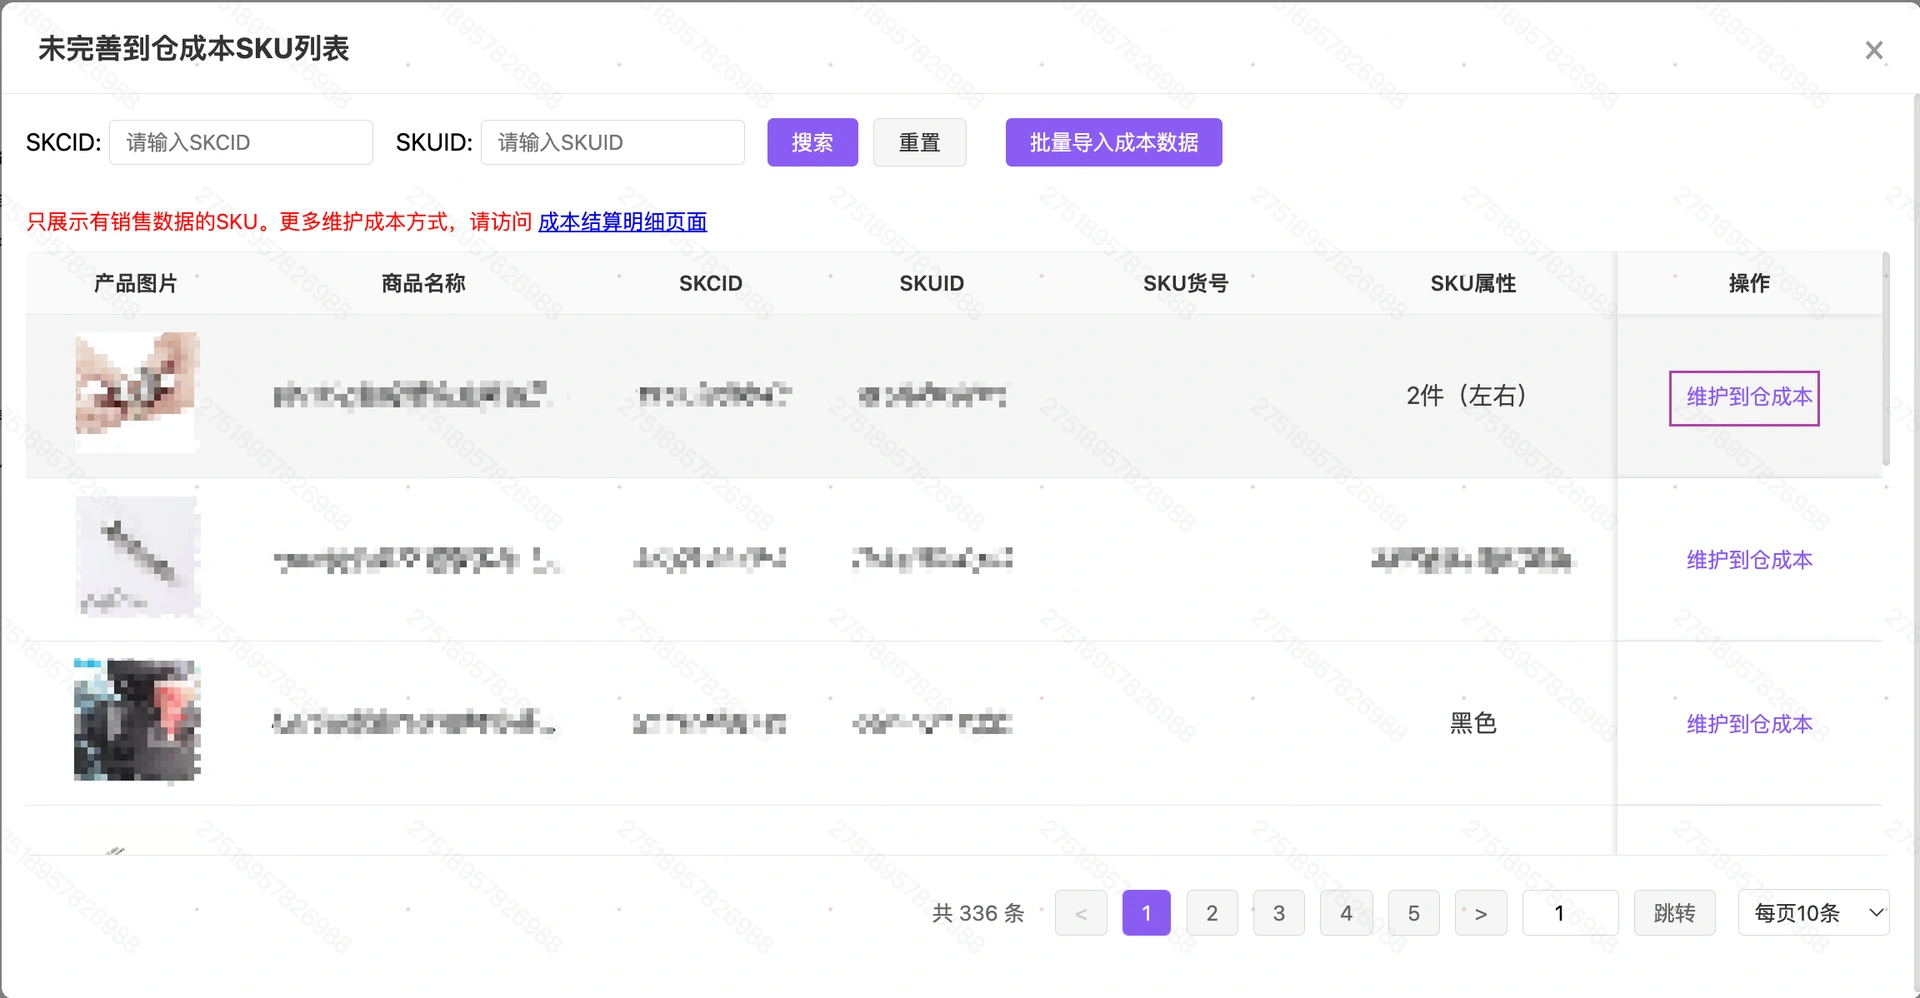Focus the page jump number field
This screenshot has height=998, width=1920.
[x=1570, y=913]
